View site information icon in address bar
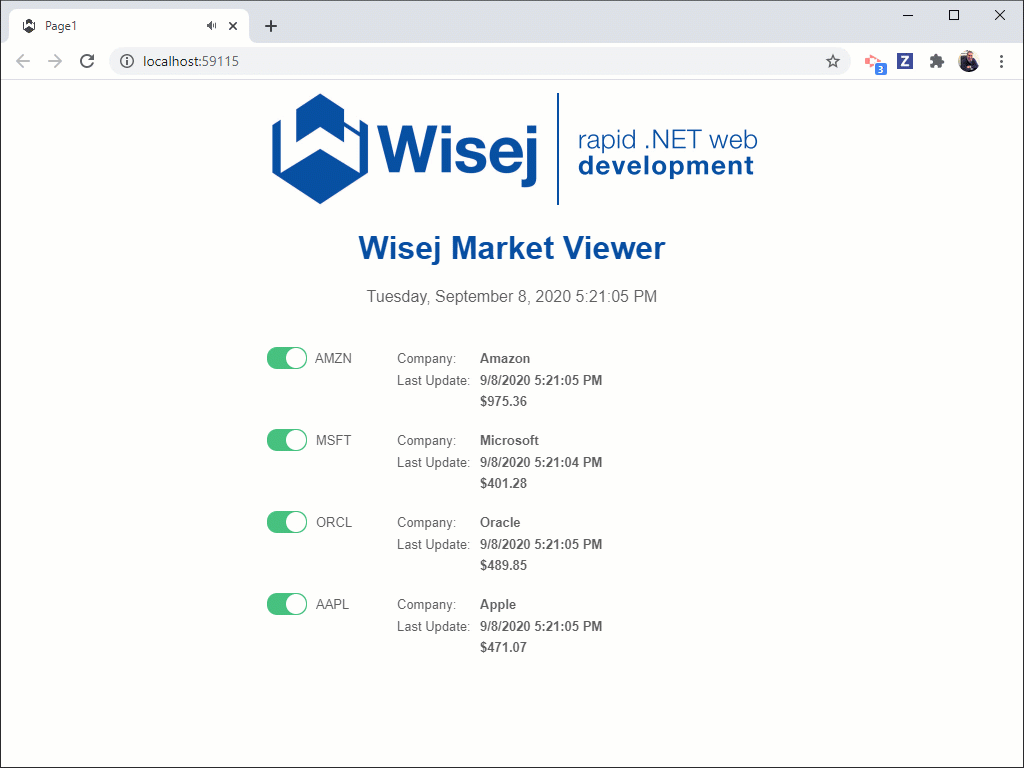This screenshot has height=768, width=1024. [127, 61]
